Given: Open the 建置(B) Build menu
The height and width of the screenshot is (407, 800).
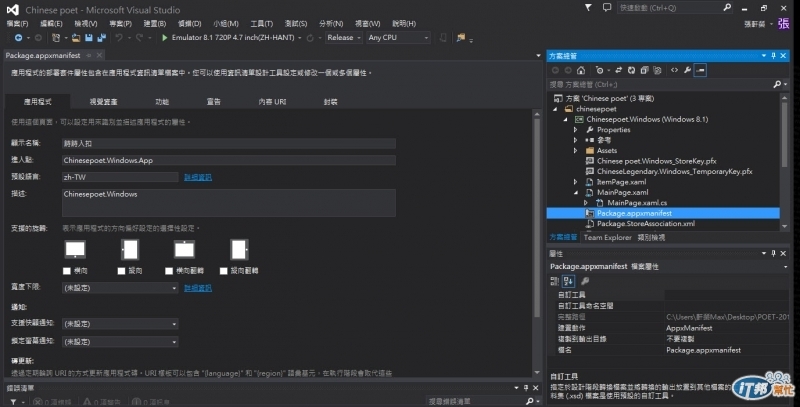Looking at the screenshot, I should [x=155, y=23].
